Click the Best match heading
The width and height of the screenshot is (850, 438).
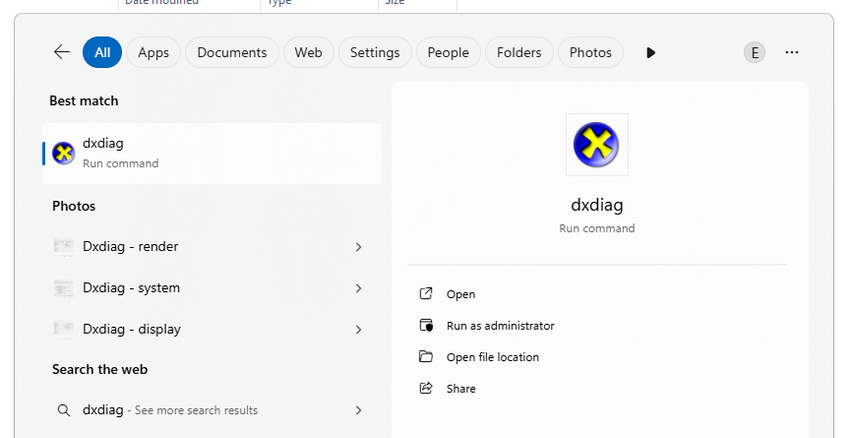(83, 101)
